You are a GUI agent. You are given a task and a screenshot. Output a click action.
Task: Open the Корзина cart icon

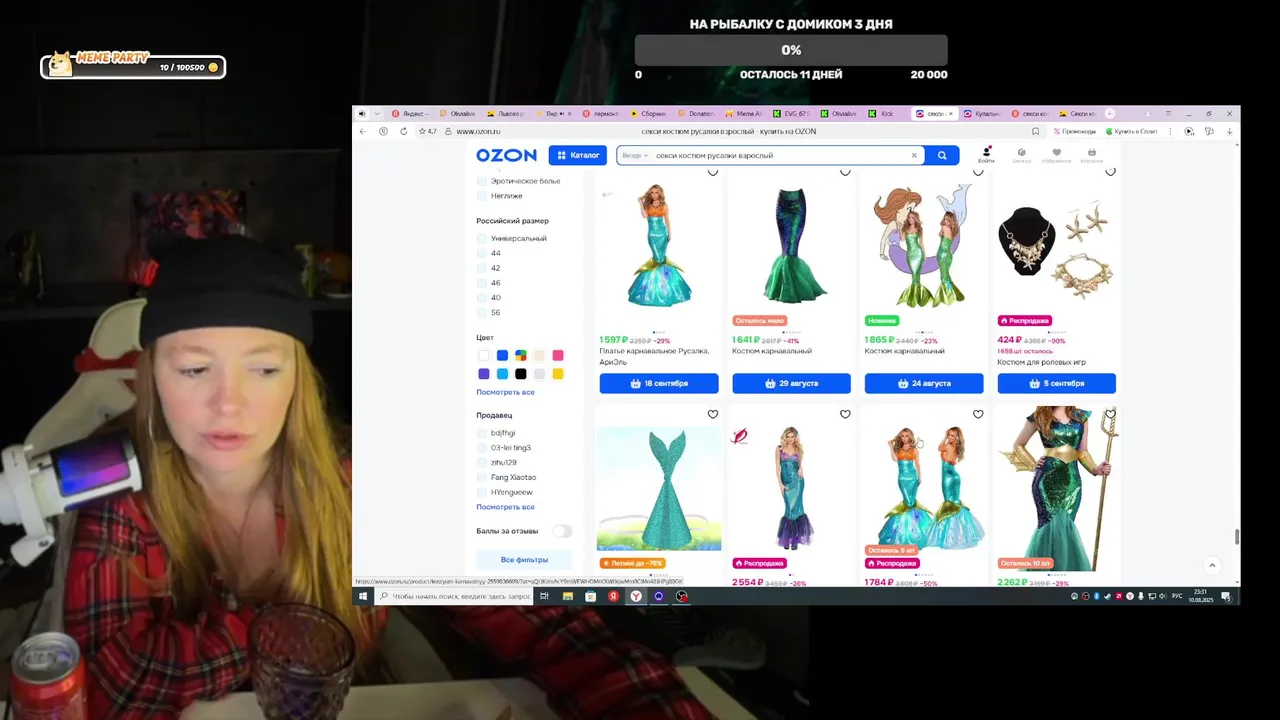pyautogui.click(x=1092, y=154)
